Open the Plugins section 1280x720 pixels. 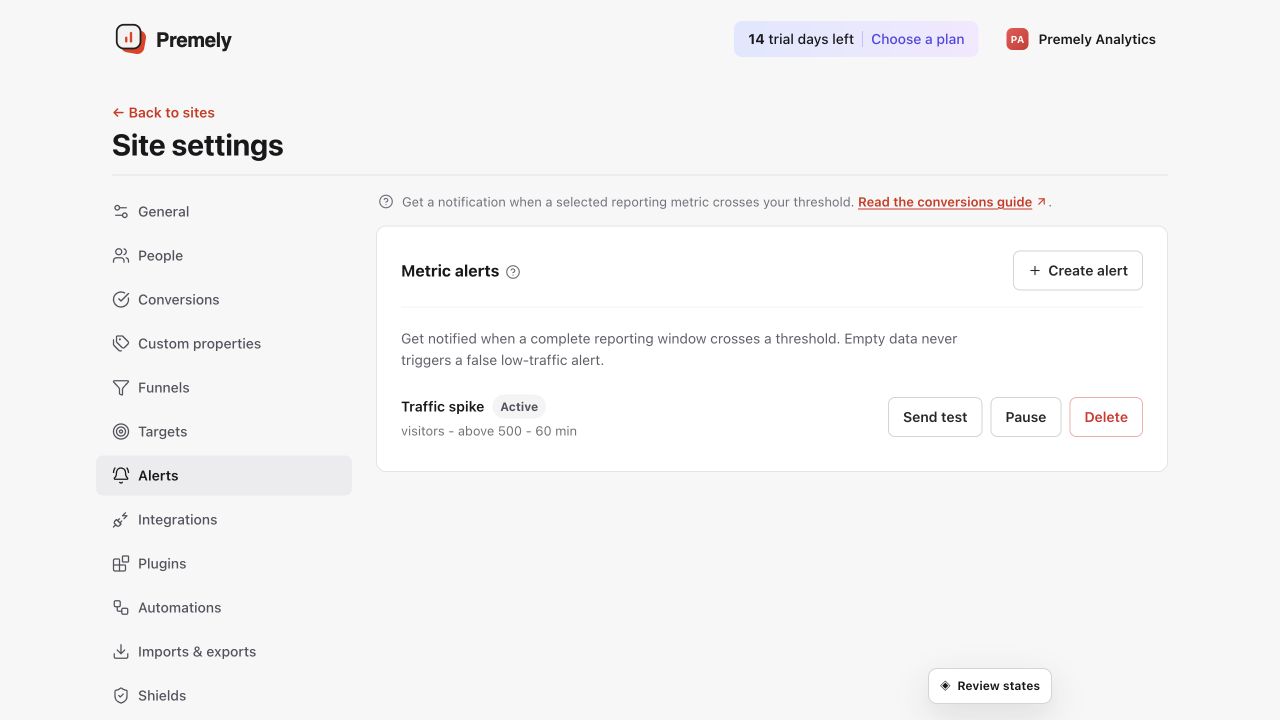[224, 564]
